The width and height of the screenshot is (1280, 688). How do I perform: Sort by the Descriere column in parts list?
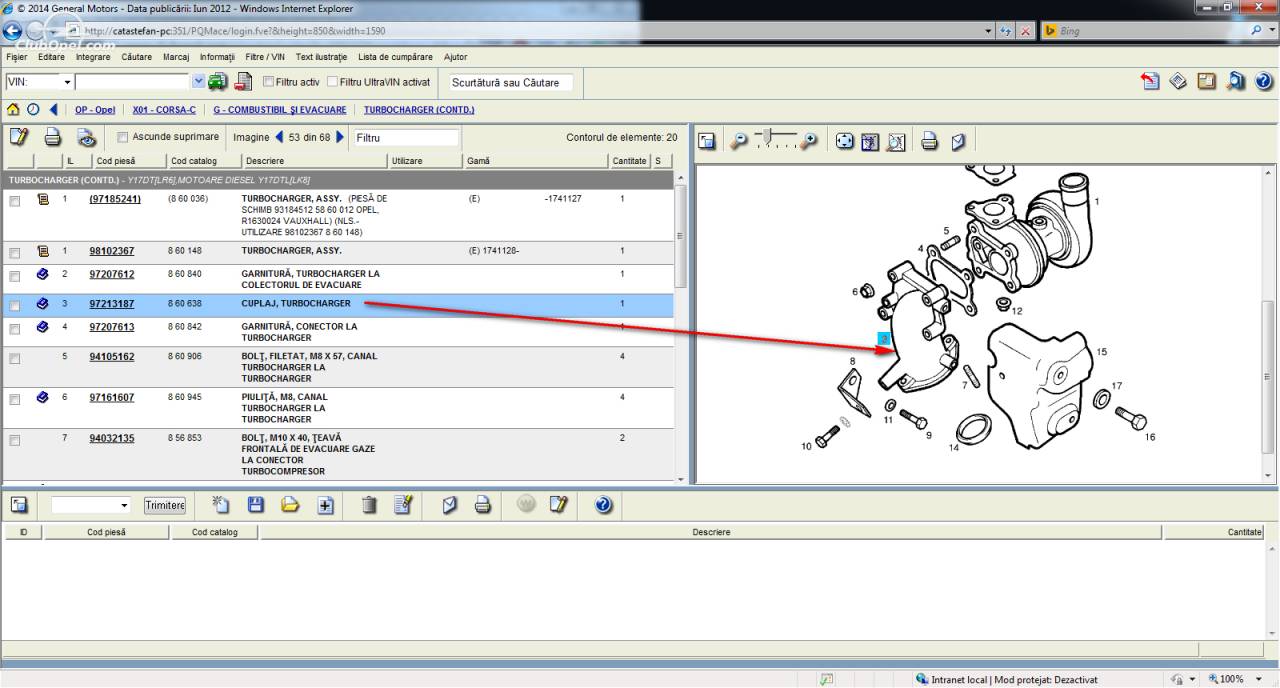tap(314, 161)
